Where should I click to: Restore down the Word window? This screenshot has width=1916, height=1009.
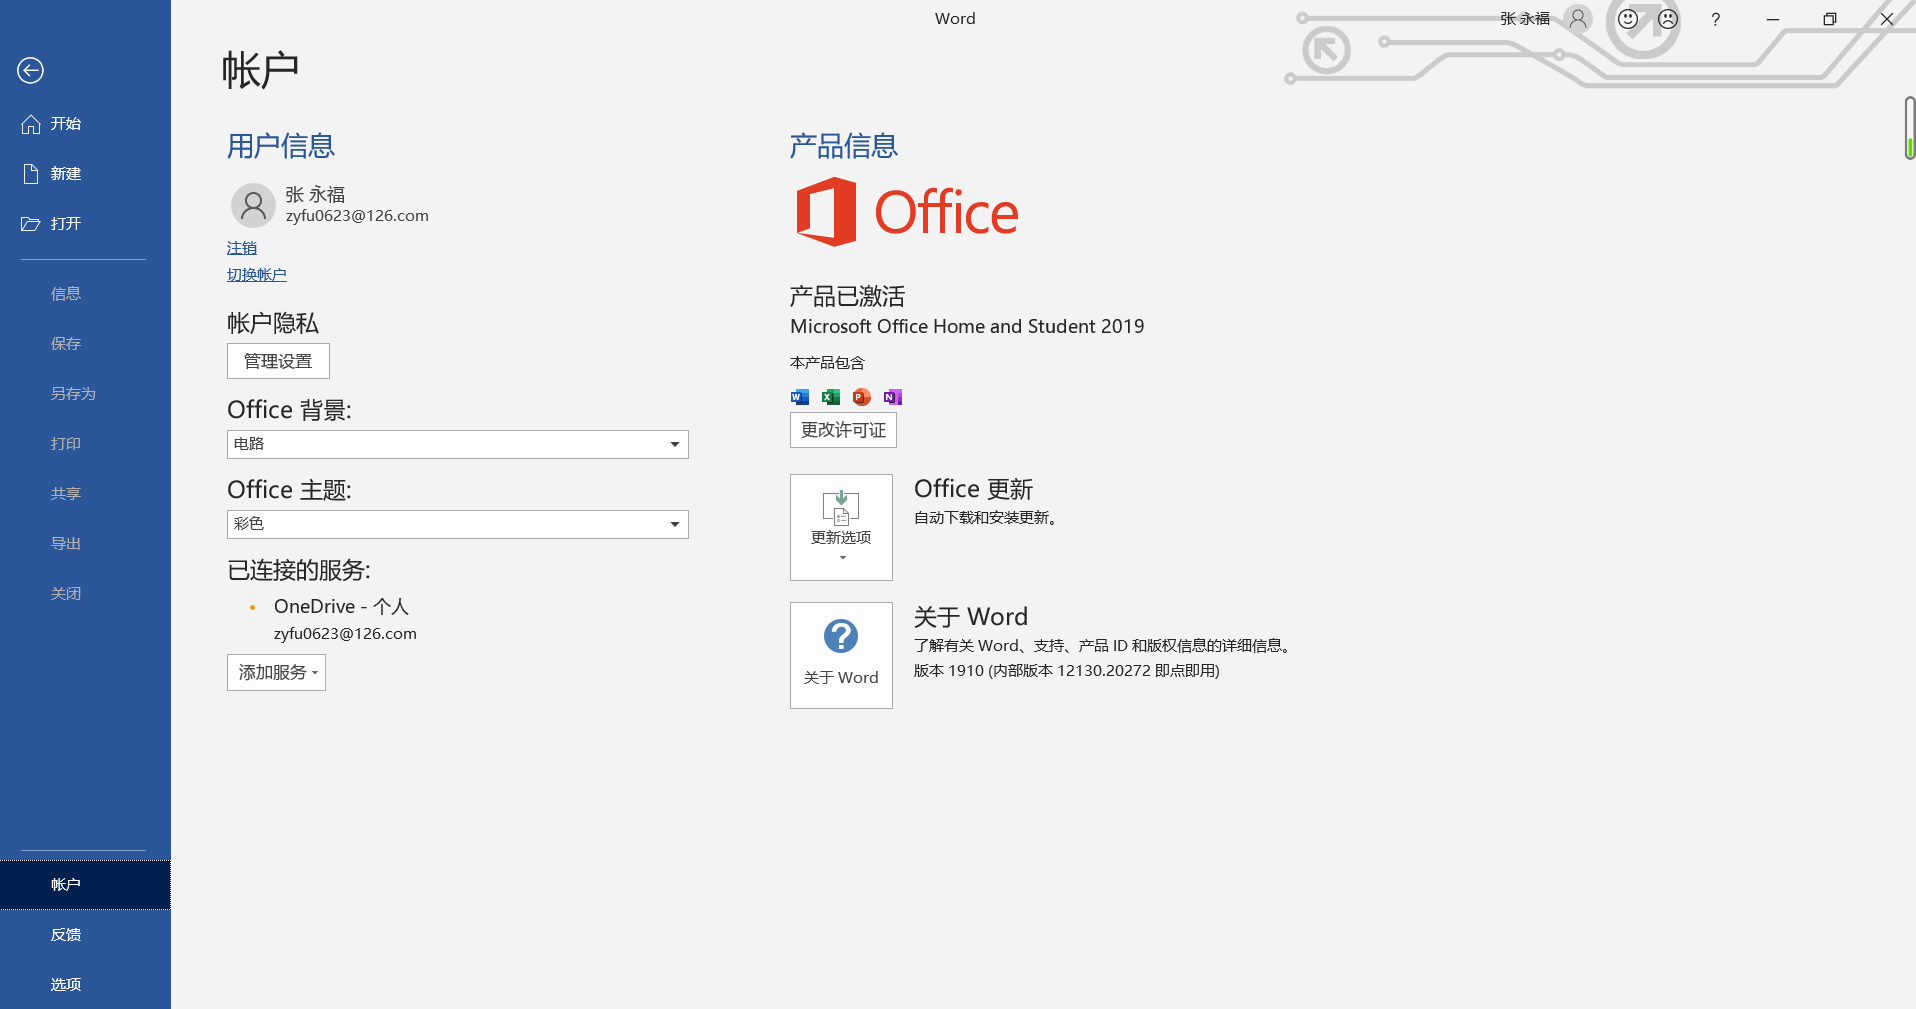point(1830,19)
